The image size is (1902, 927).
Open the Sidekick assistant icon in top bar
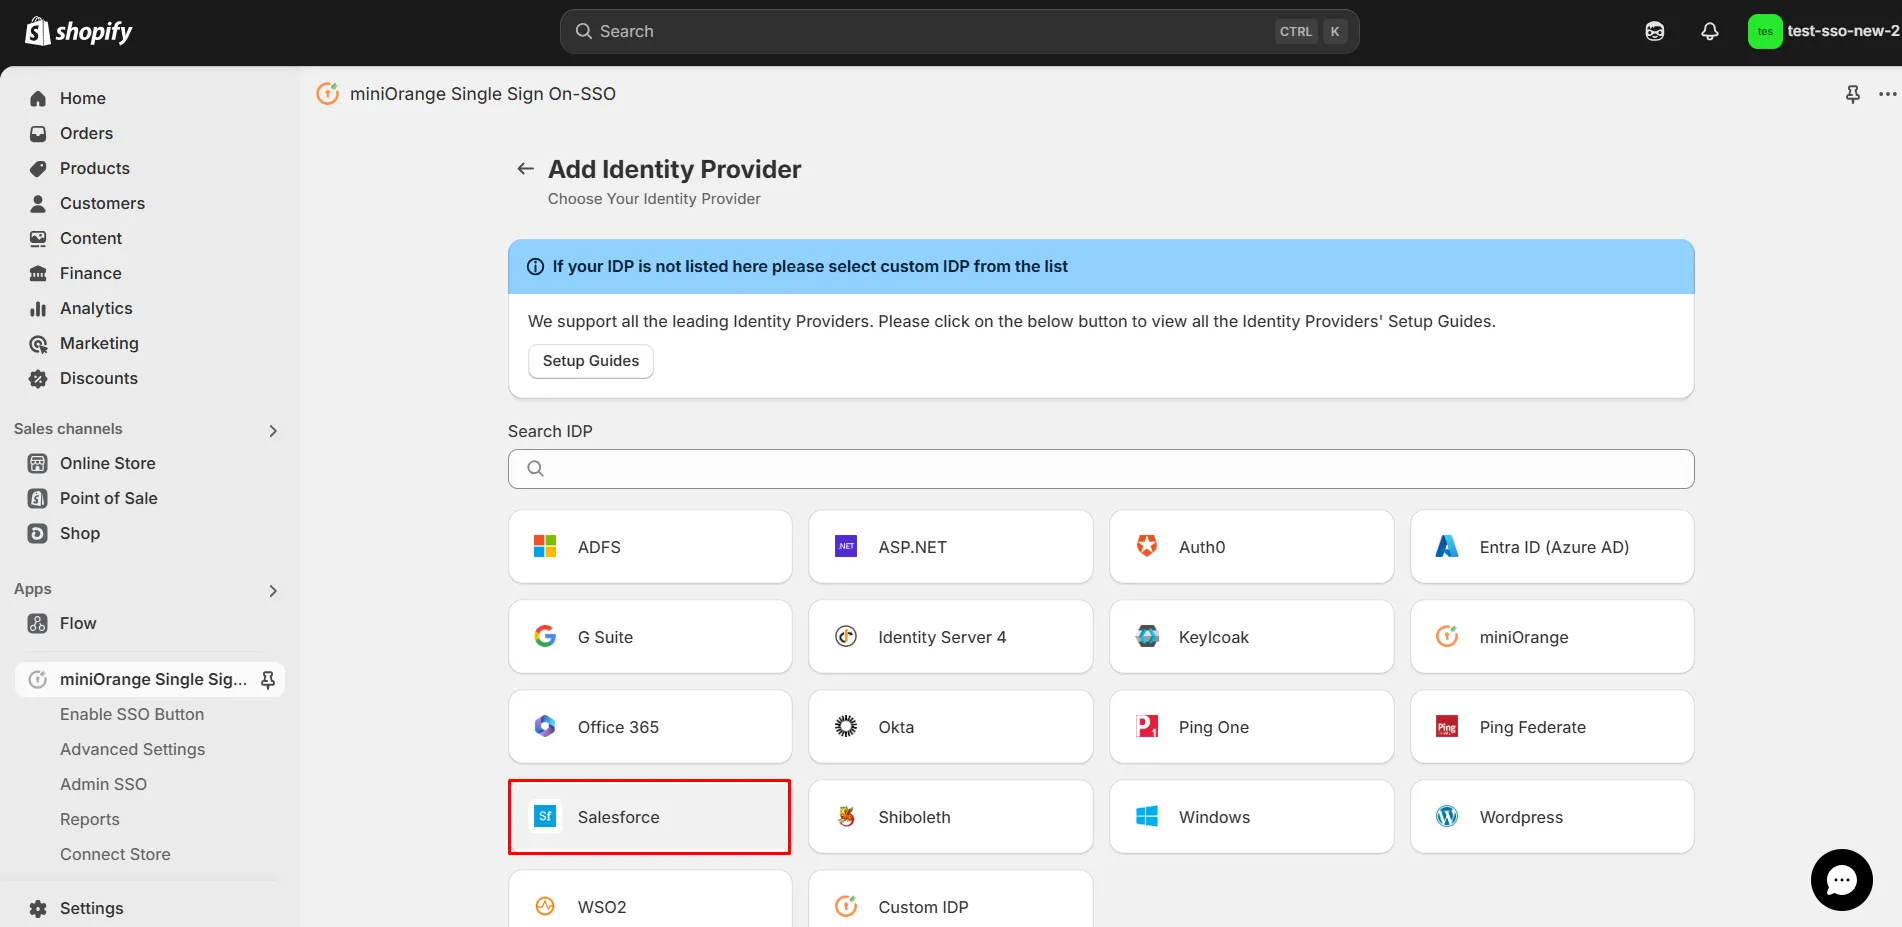coord(1655,31)
